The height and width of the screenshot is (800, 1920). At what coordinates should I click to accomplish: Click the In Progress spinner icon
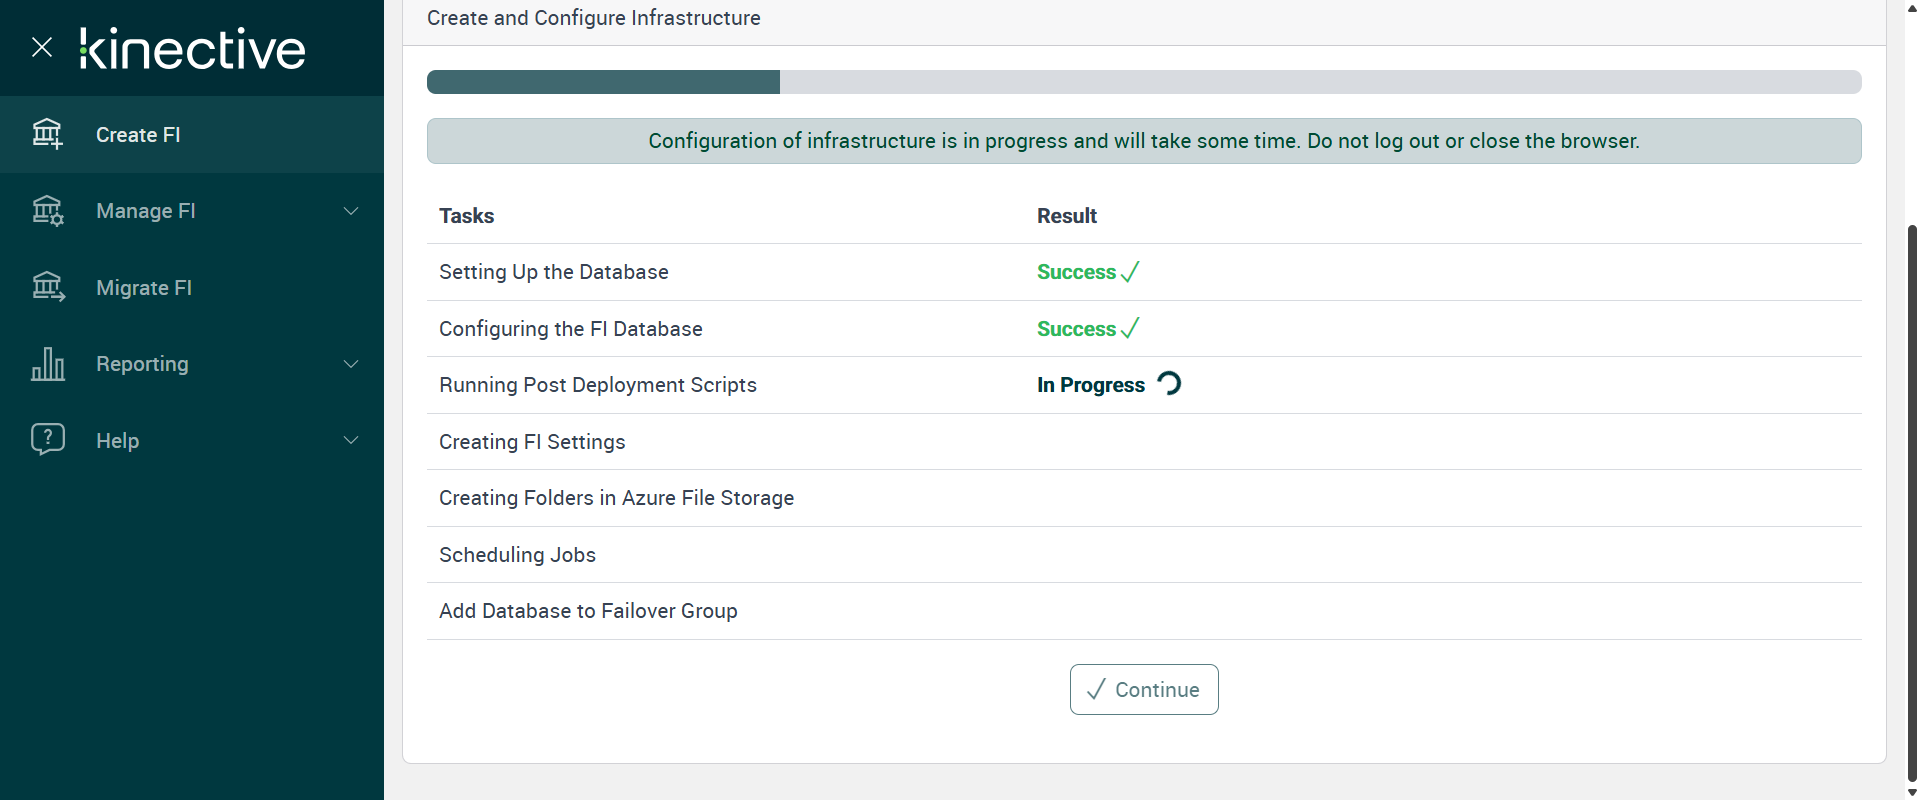1169,384
